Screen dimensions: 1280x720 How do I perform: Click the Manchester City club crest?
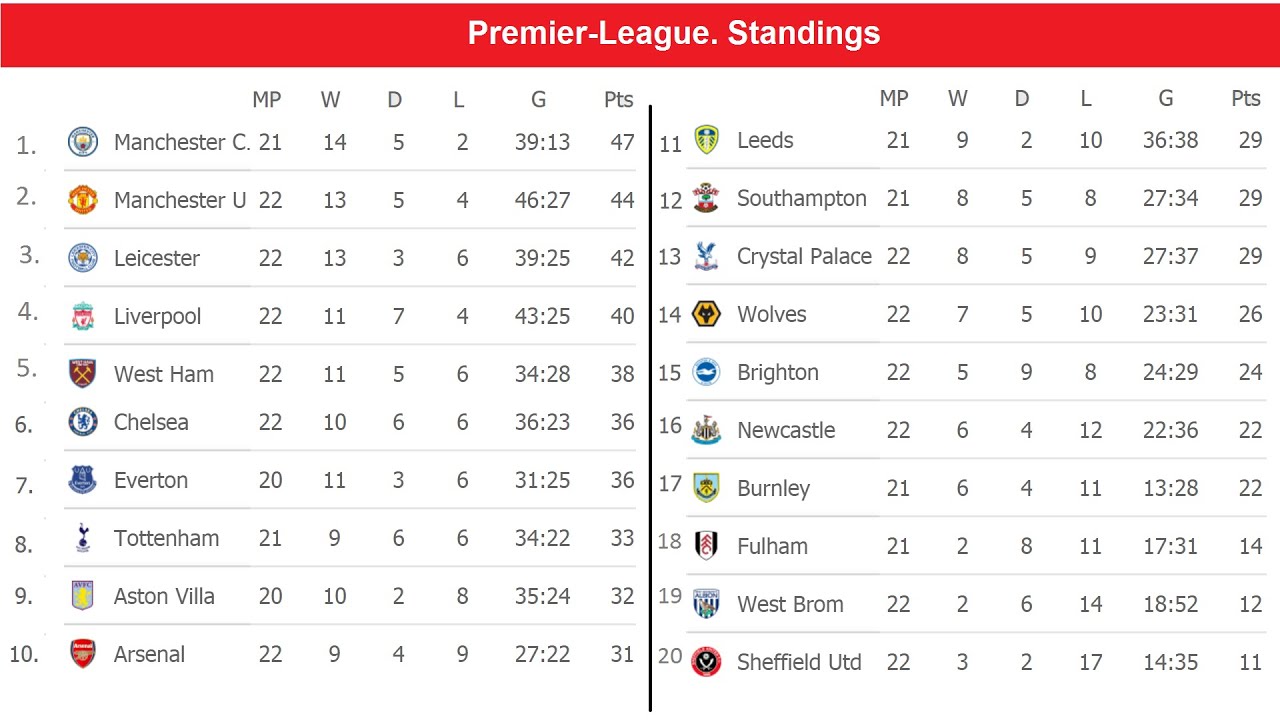point(83,142)
